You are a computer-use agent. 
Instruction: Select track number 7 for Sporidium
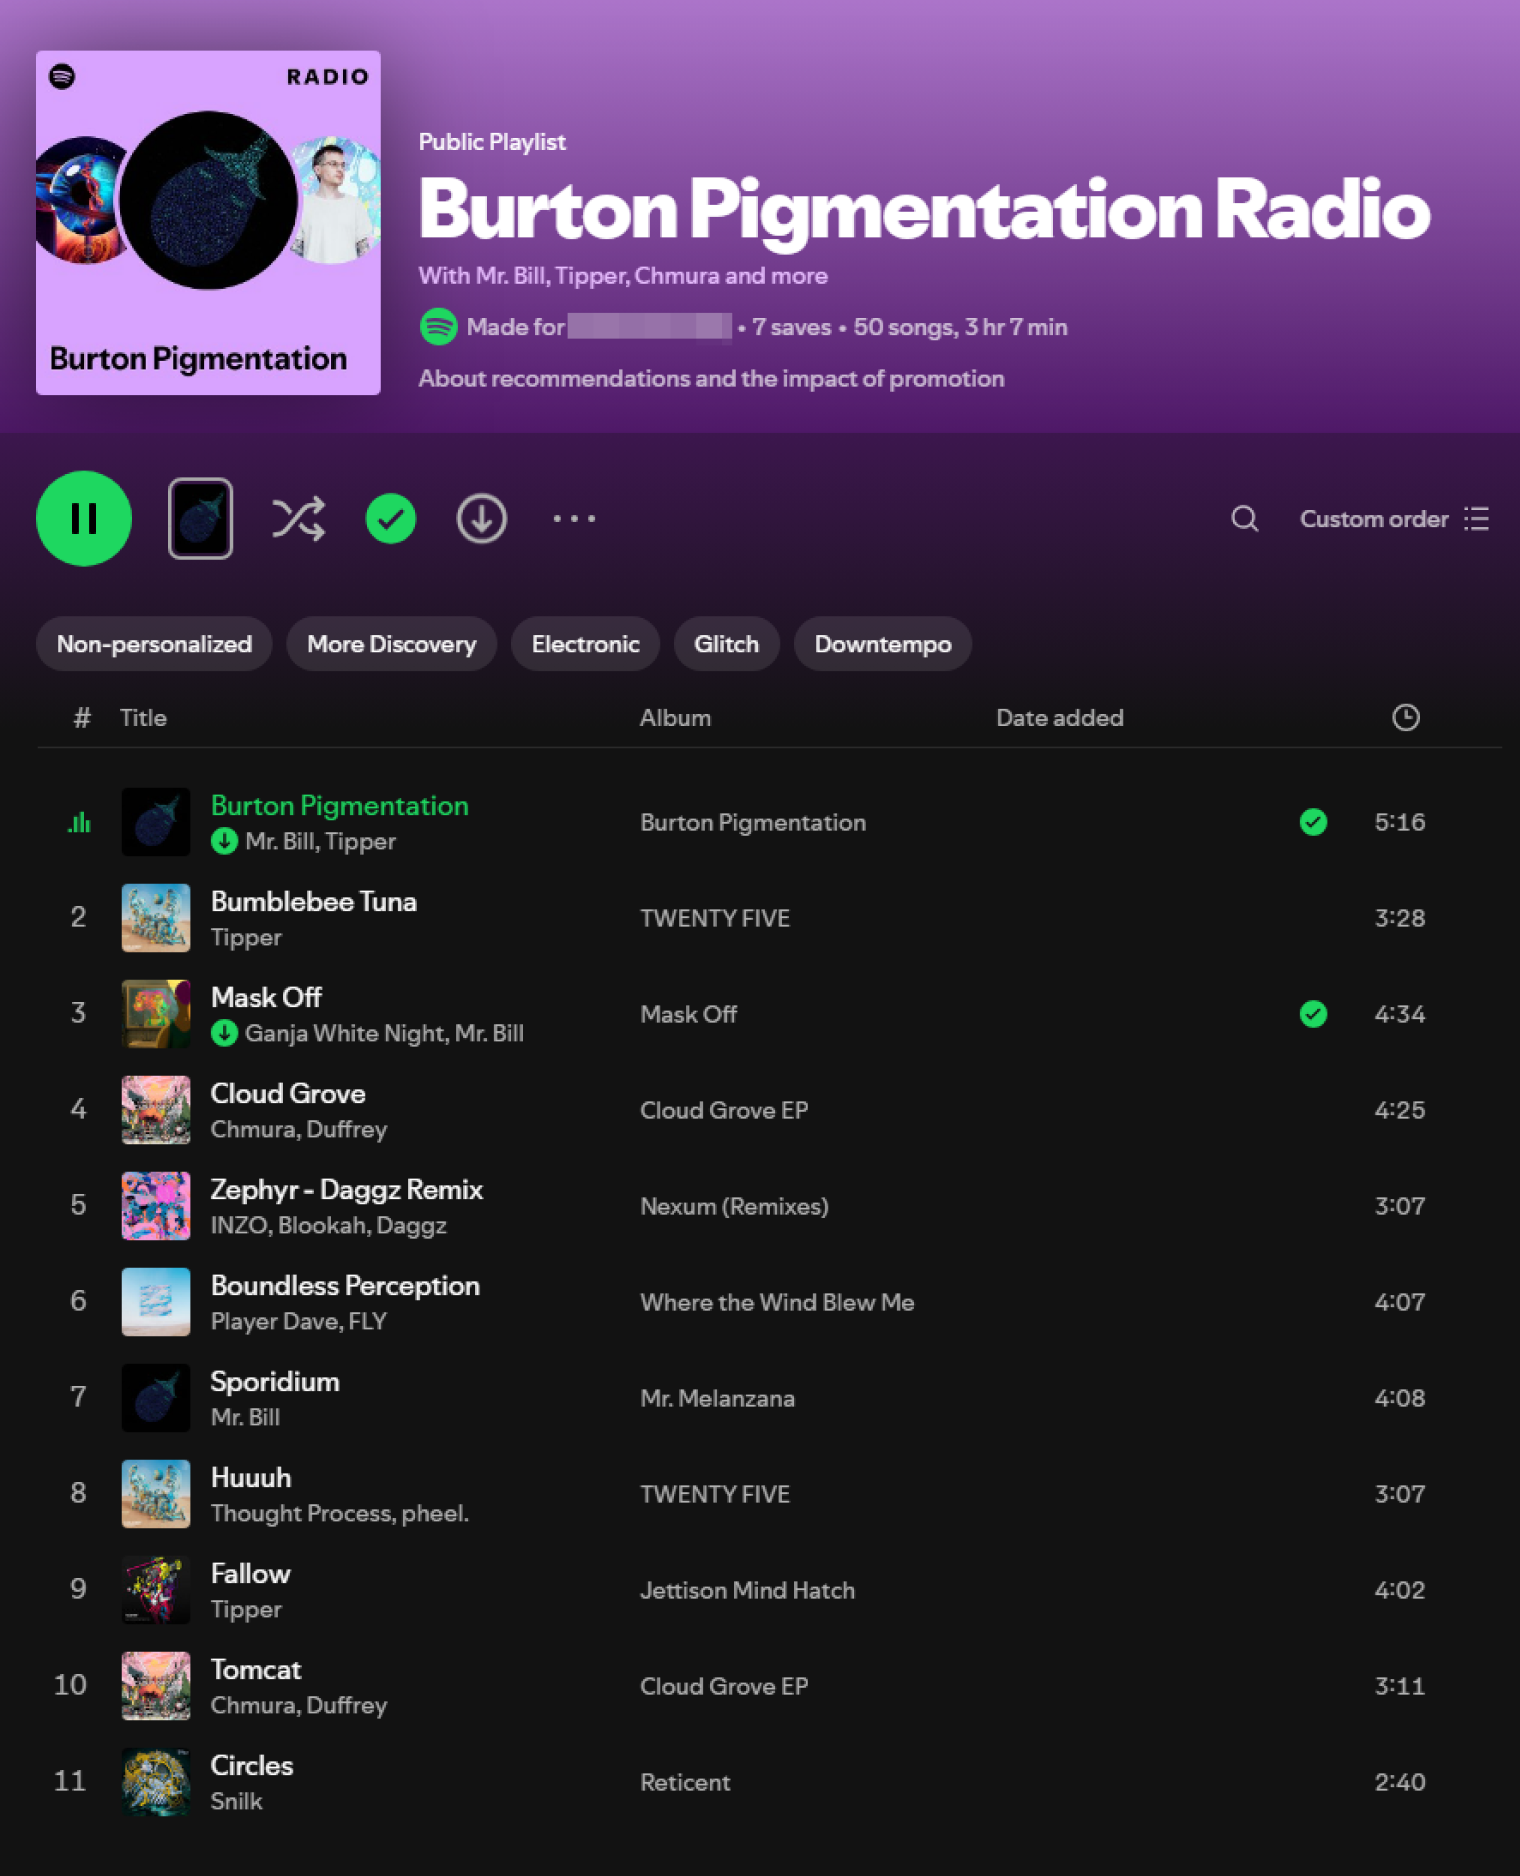coord(78,1397)
